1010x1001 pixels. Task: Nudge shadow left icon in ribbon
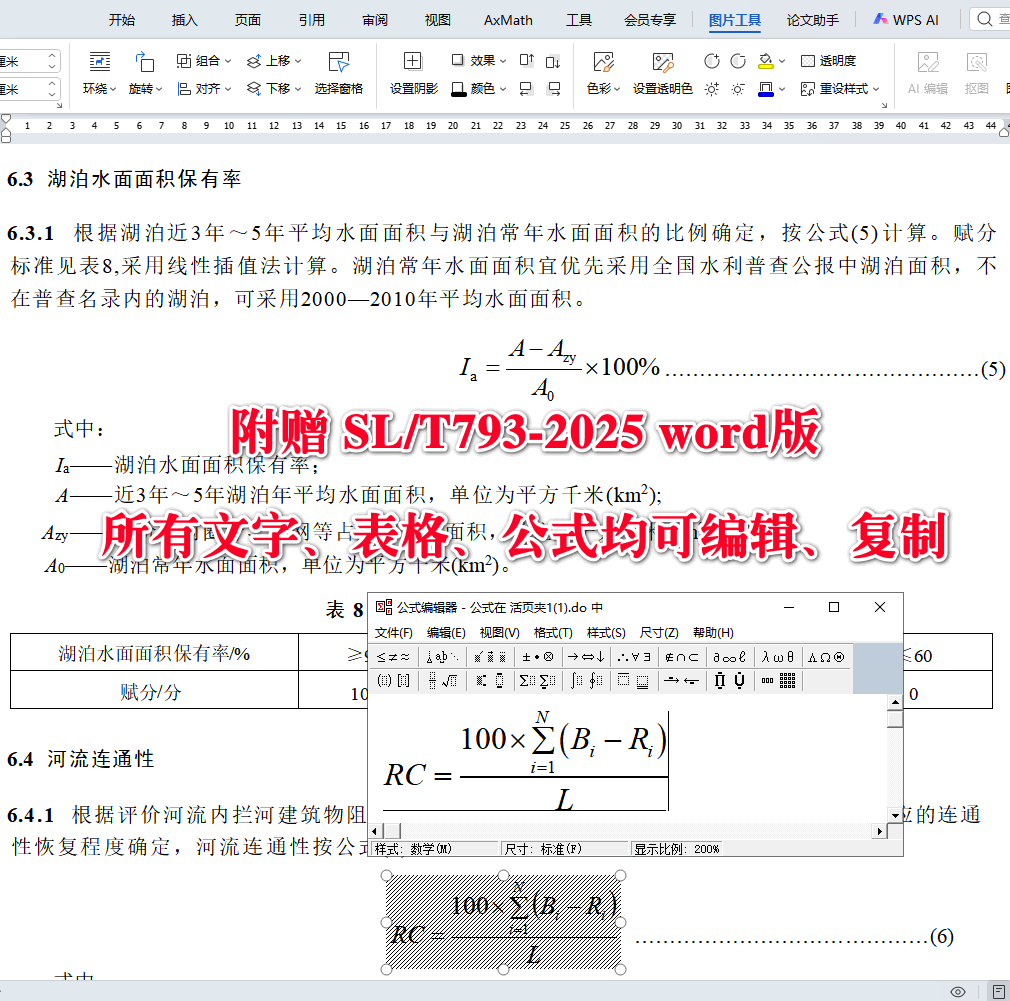pyautogui.click(x=526, y=88)
